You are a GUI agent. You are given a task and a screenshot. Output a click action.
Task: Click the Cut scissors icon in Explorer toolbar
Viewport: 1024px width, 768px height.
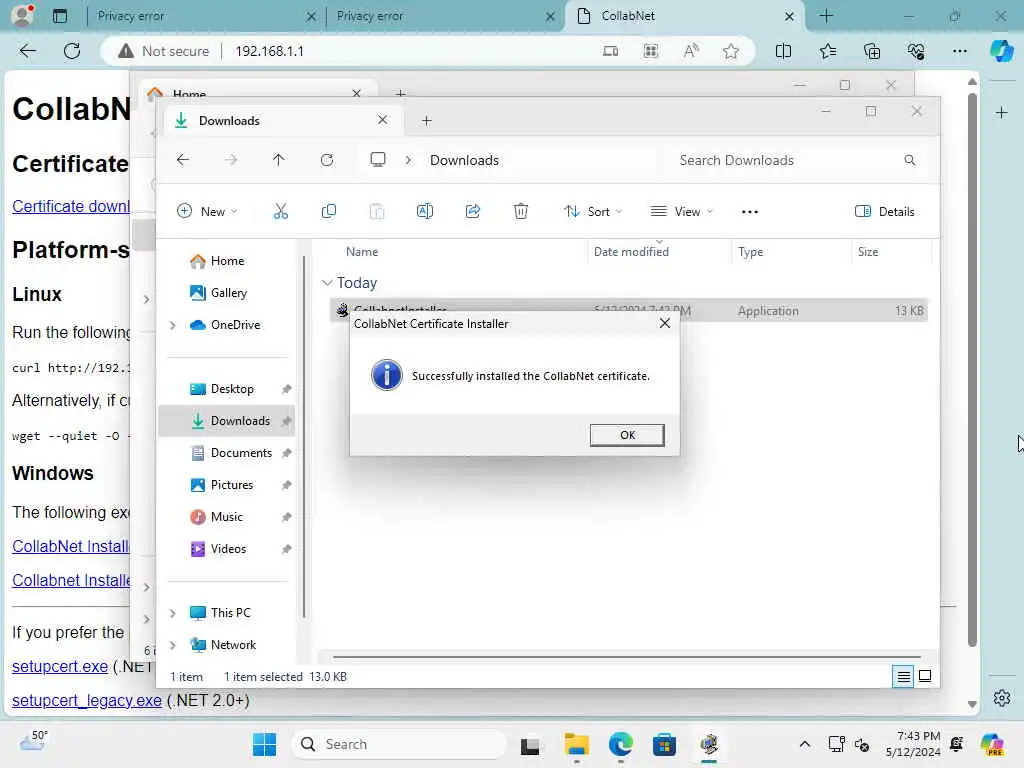(x=281, y=212)
